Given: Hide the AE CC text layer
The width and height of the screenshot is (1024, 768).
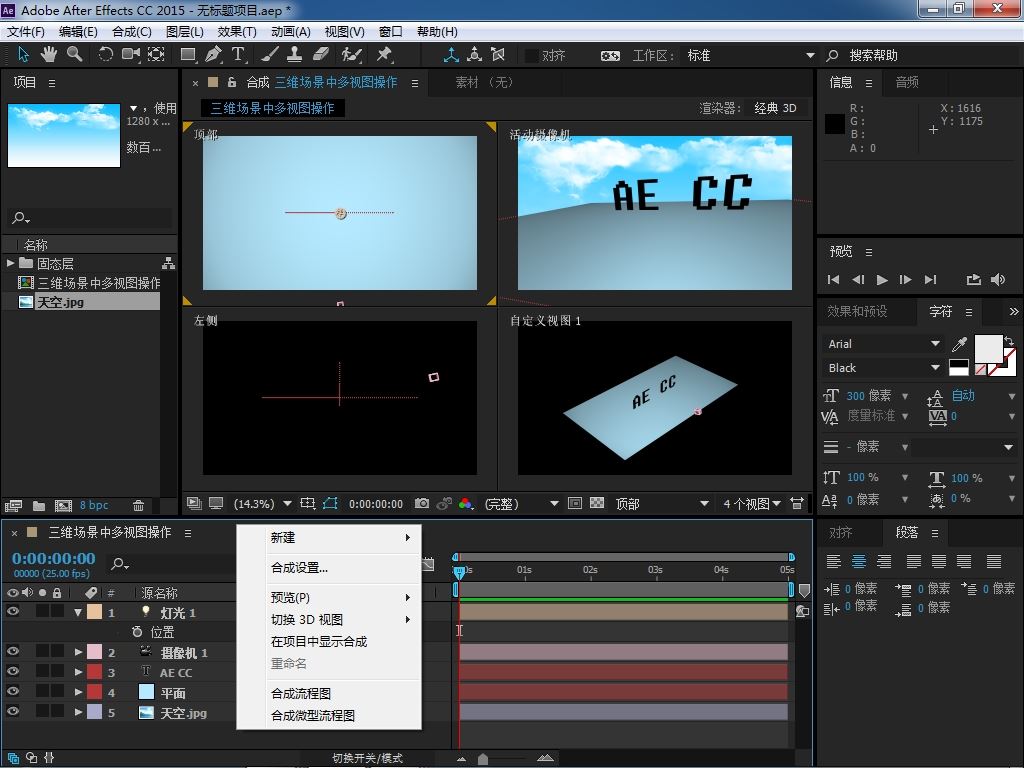Looking at the screenshot, I should point(12,671).
